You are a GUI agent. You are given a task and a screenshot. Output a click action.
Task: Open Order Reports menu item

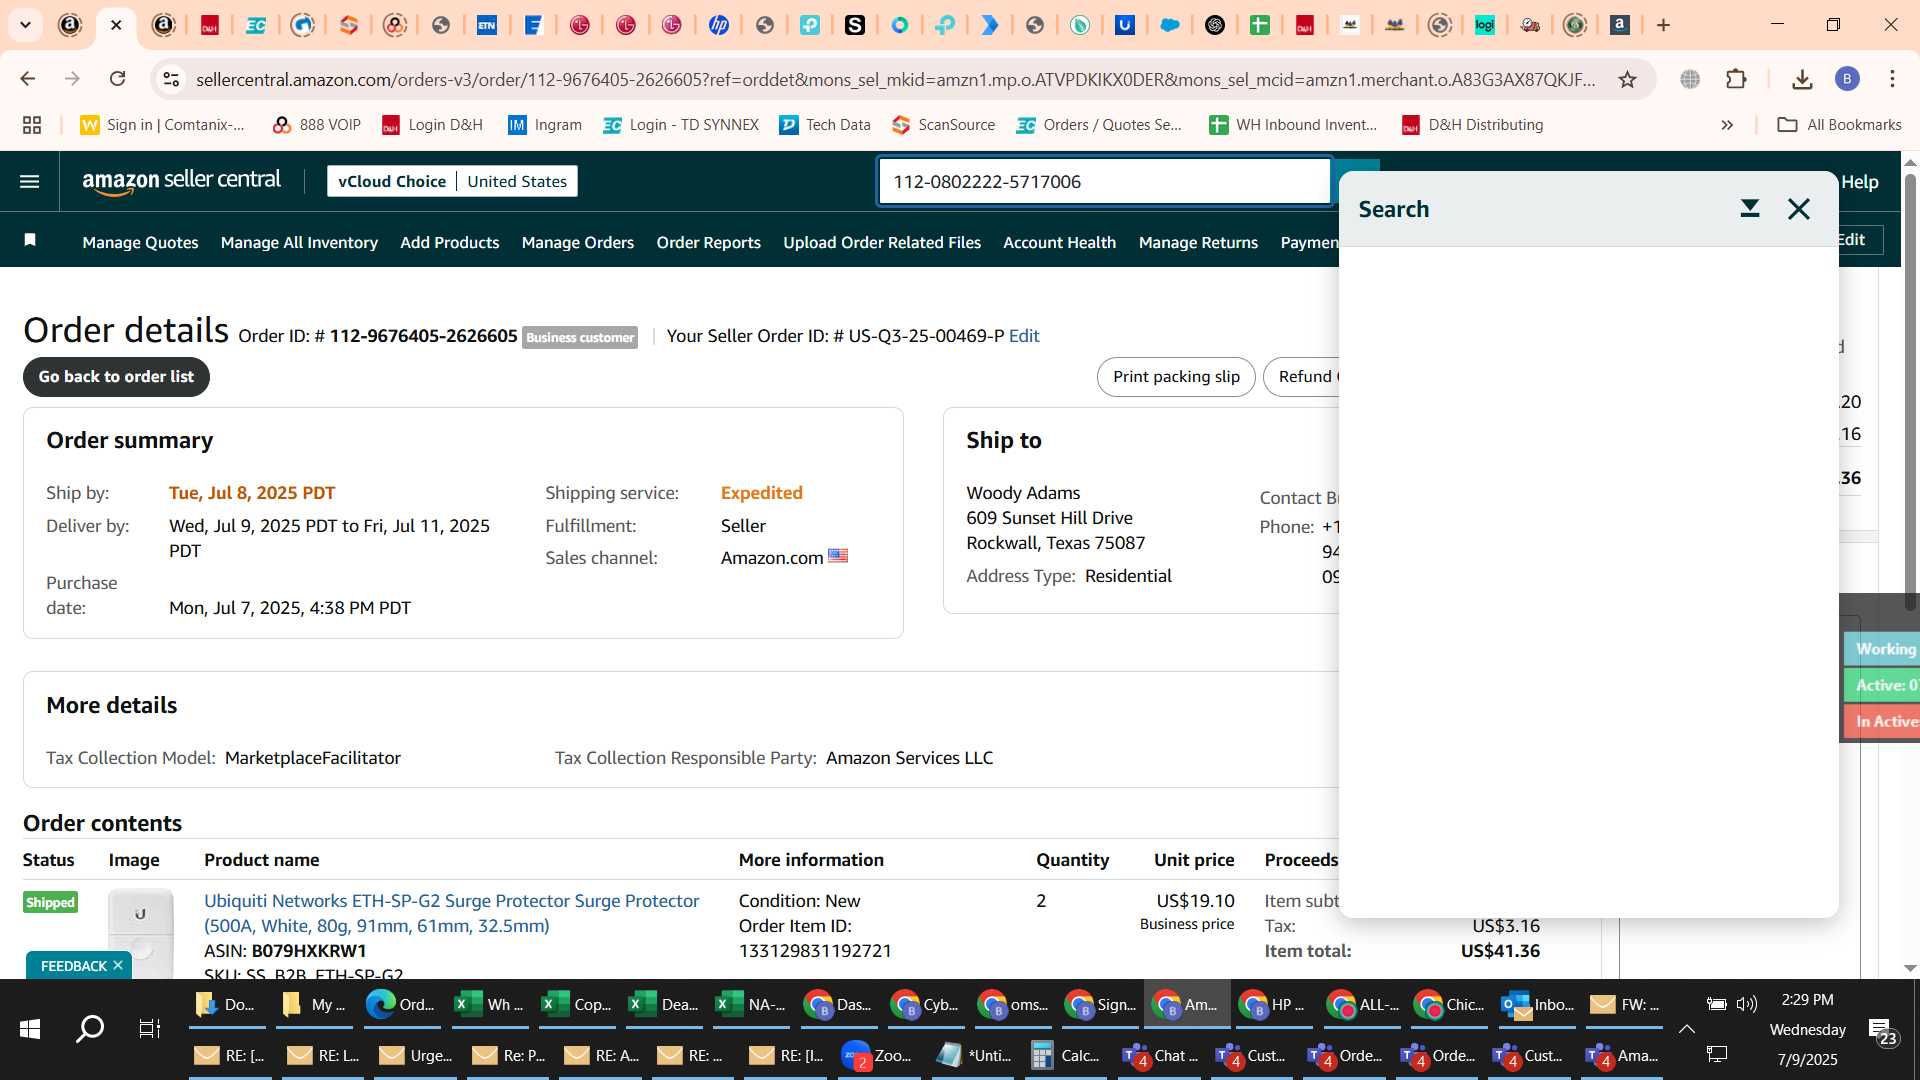[708, 242]
